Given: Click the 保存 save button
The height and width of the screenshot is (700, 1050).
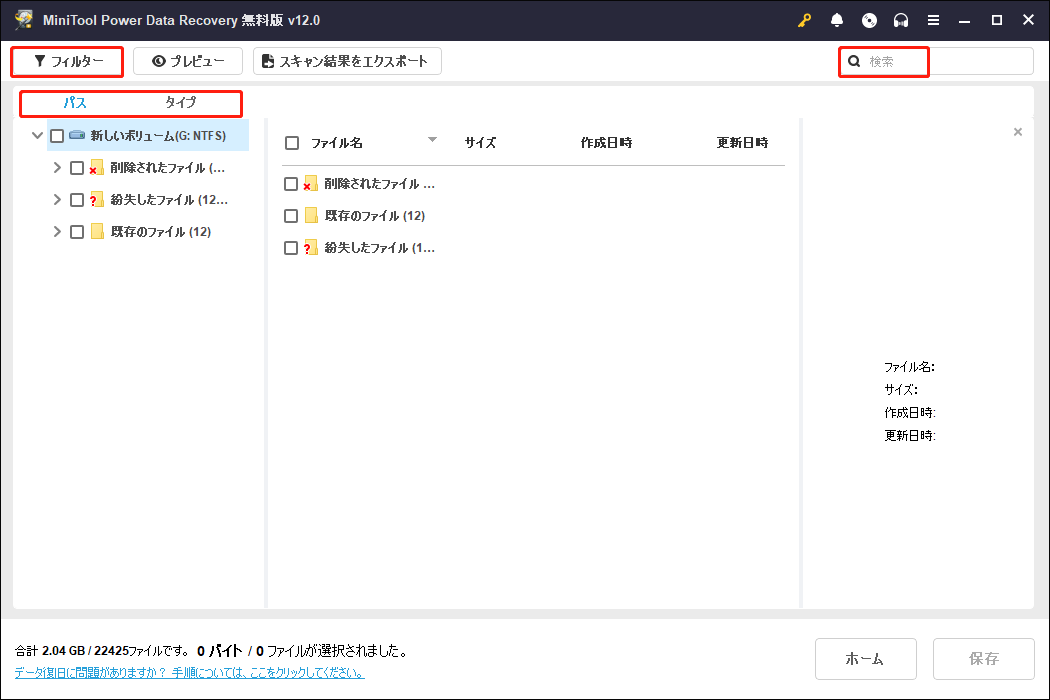Looking at the screenshot, I should coord(984,658).
